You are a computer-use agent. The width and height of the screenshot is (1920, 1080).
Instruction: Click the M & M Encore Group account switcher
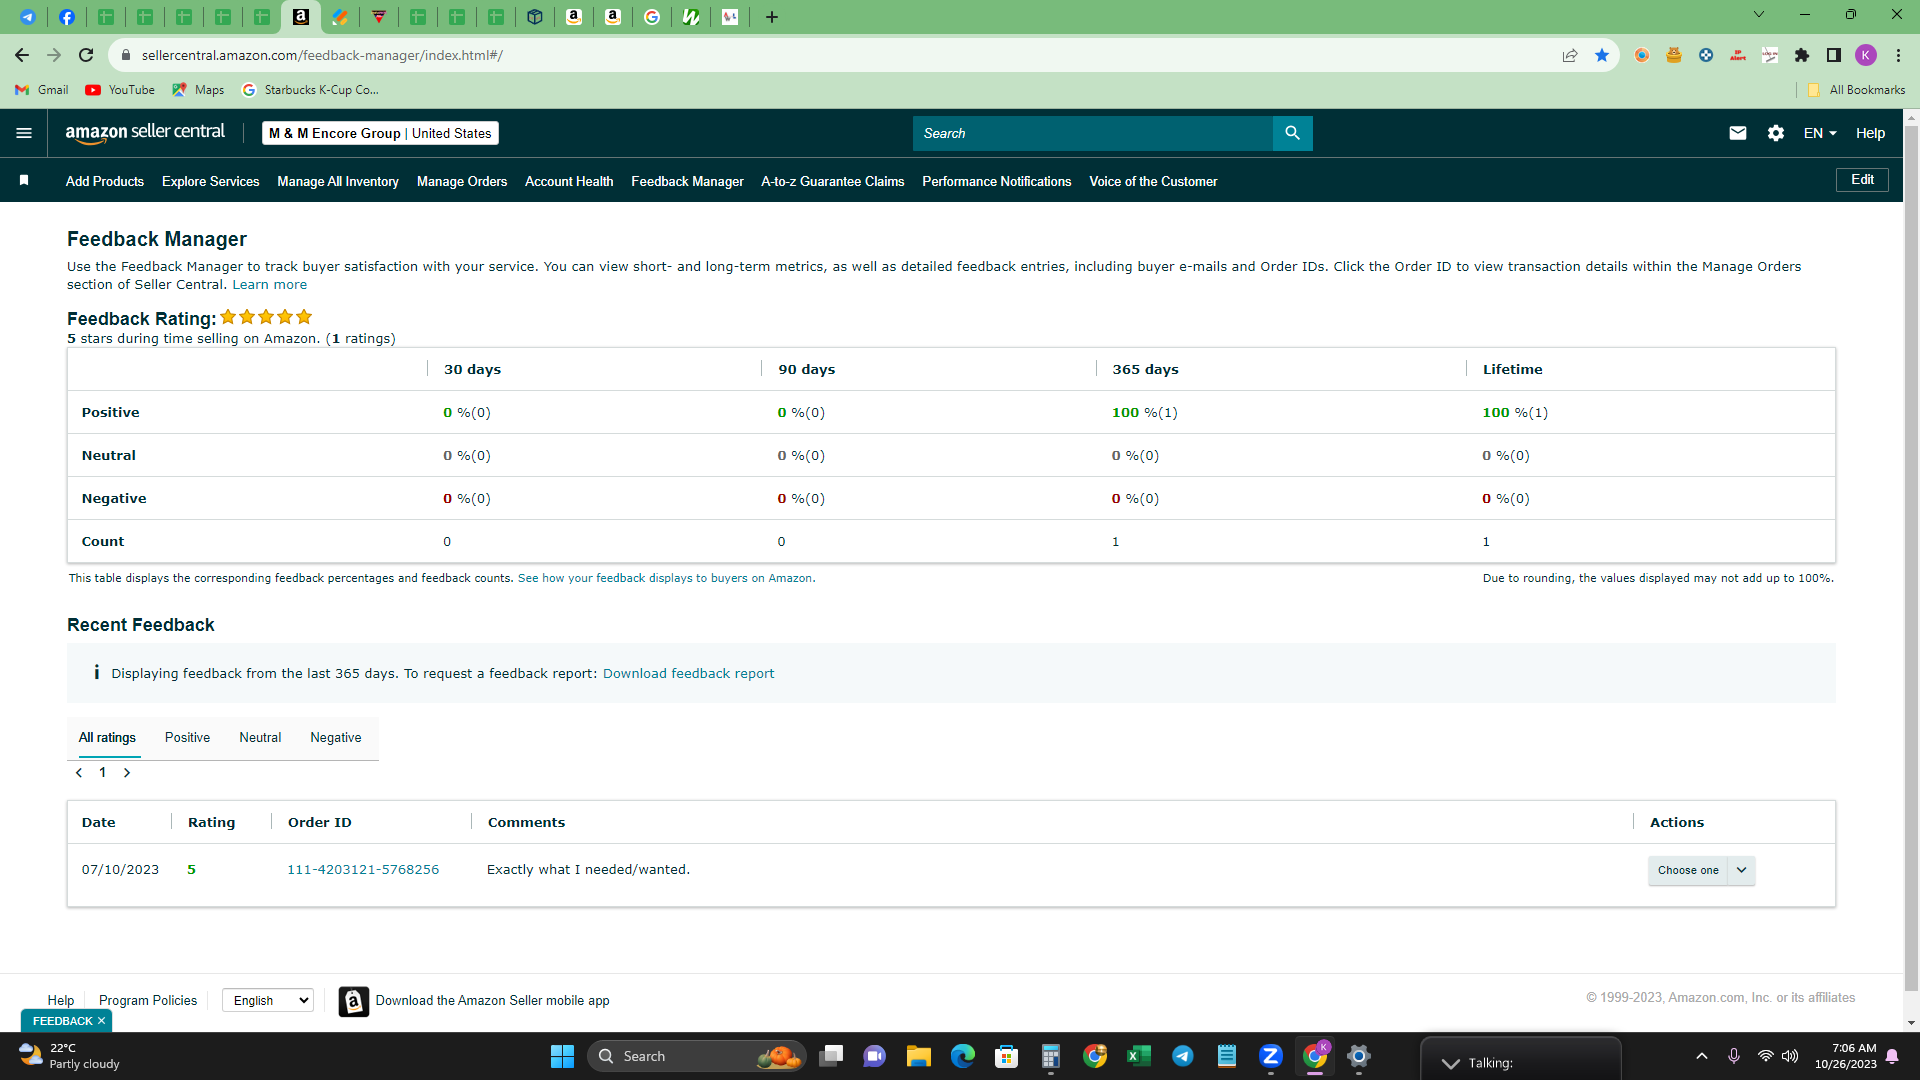[380, 133]
